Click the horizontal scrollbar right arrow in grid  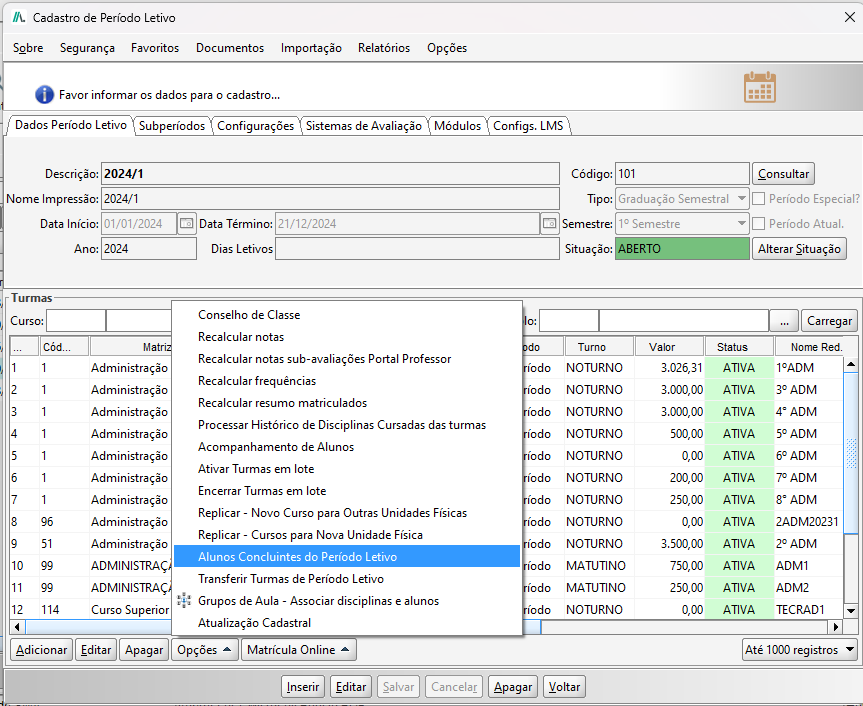pyautogui.click(x=836, y=627)
